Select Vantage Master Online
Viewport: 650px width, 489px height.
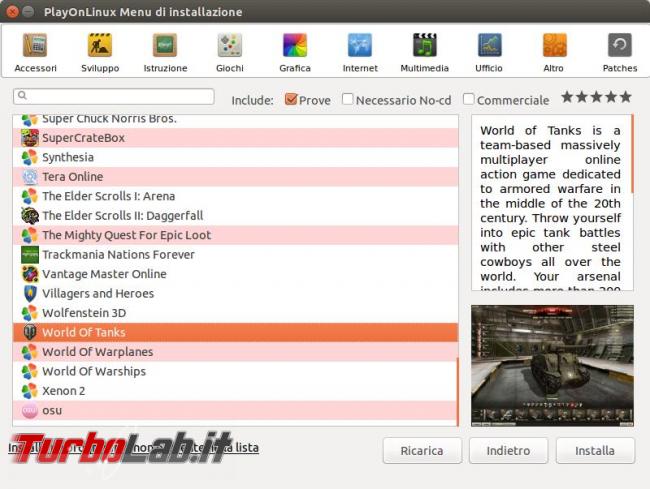235,274
